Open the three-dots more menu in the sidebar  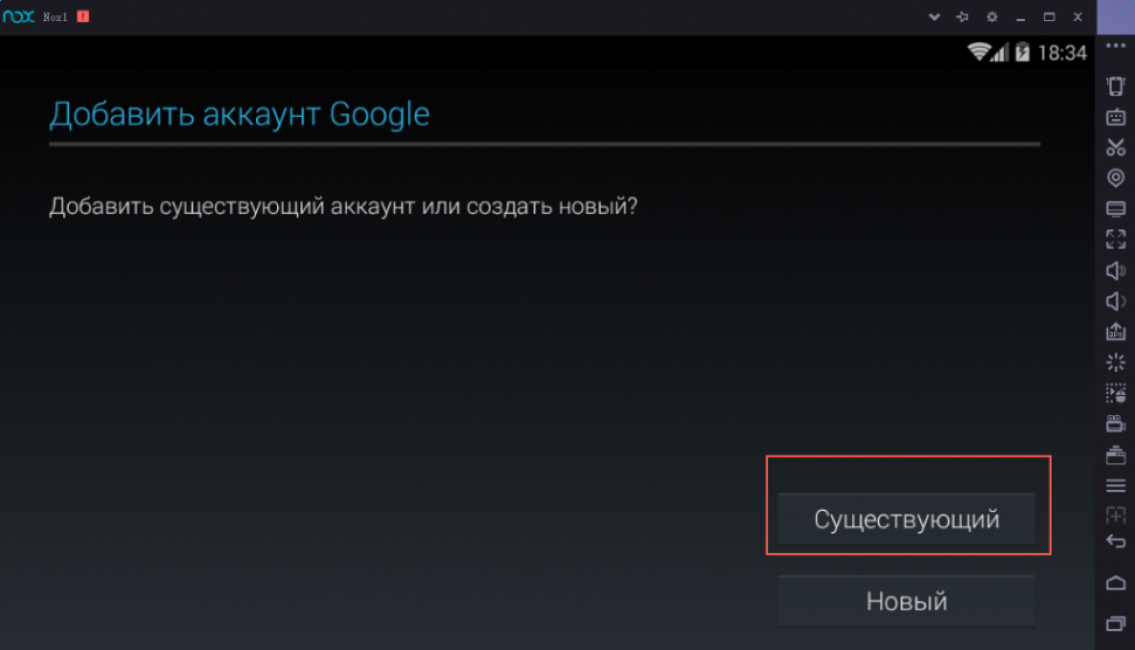(1115, 46)
